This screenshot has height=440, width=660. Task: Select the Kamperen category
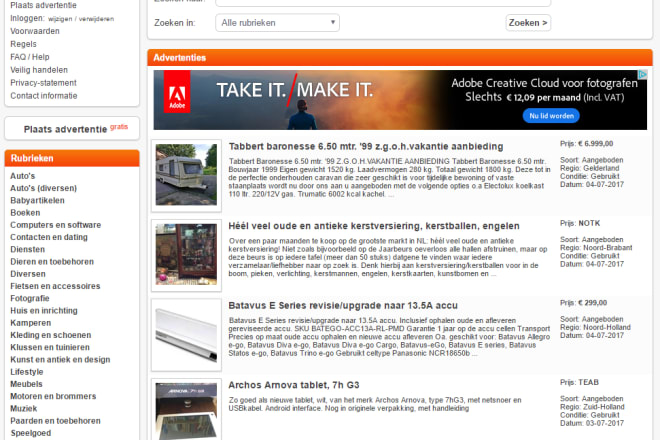(x=31, y=323)
